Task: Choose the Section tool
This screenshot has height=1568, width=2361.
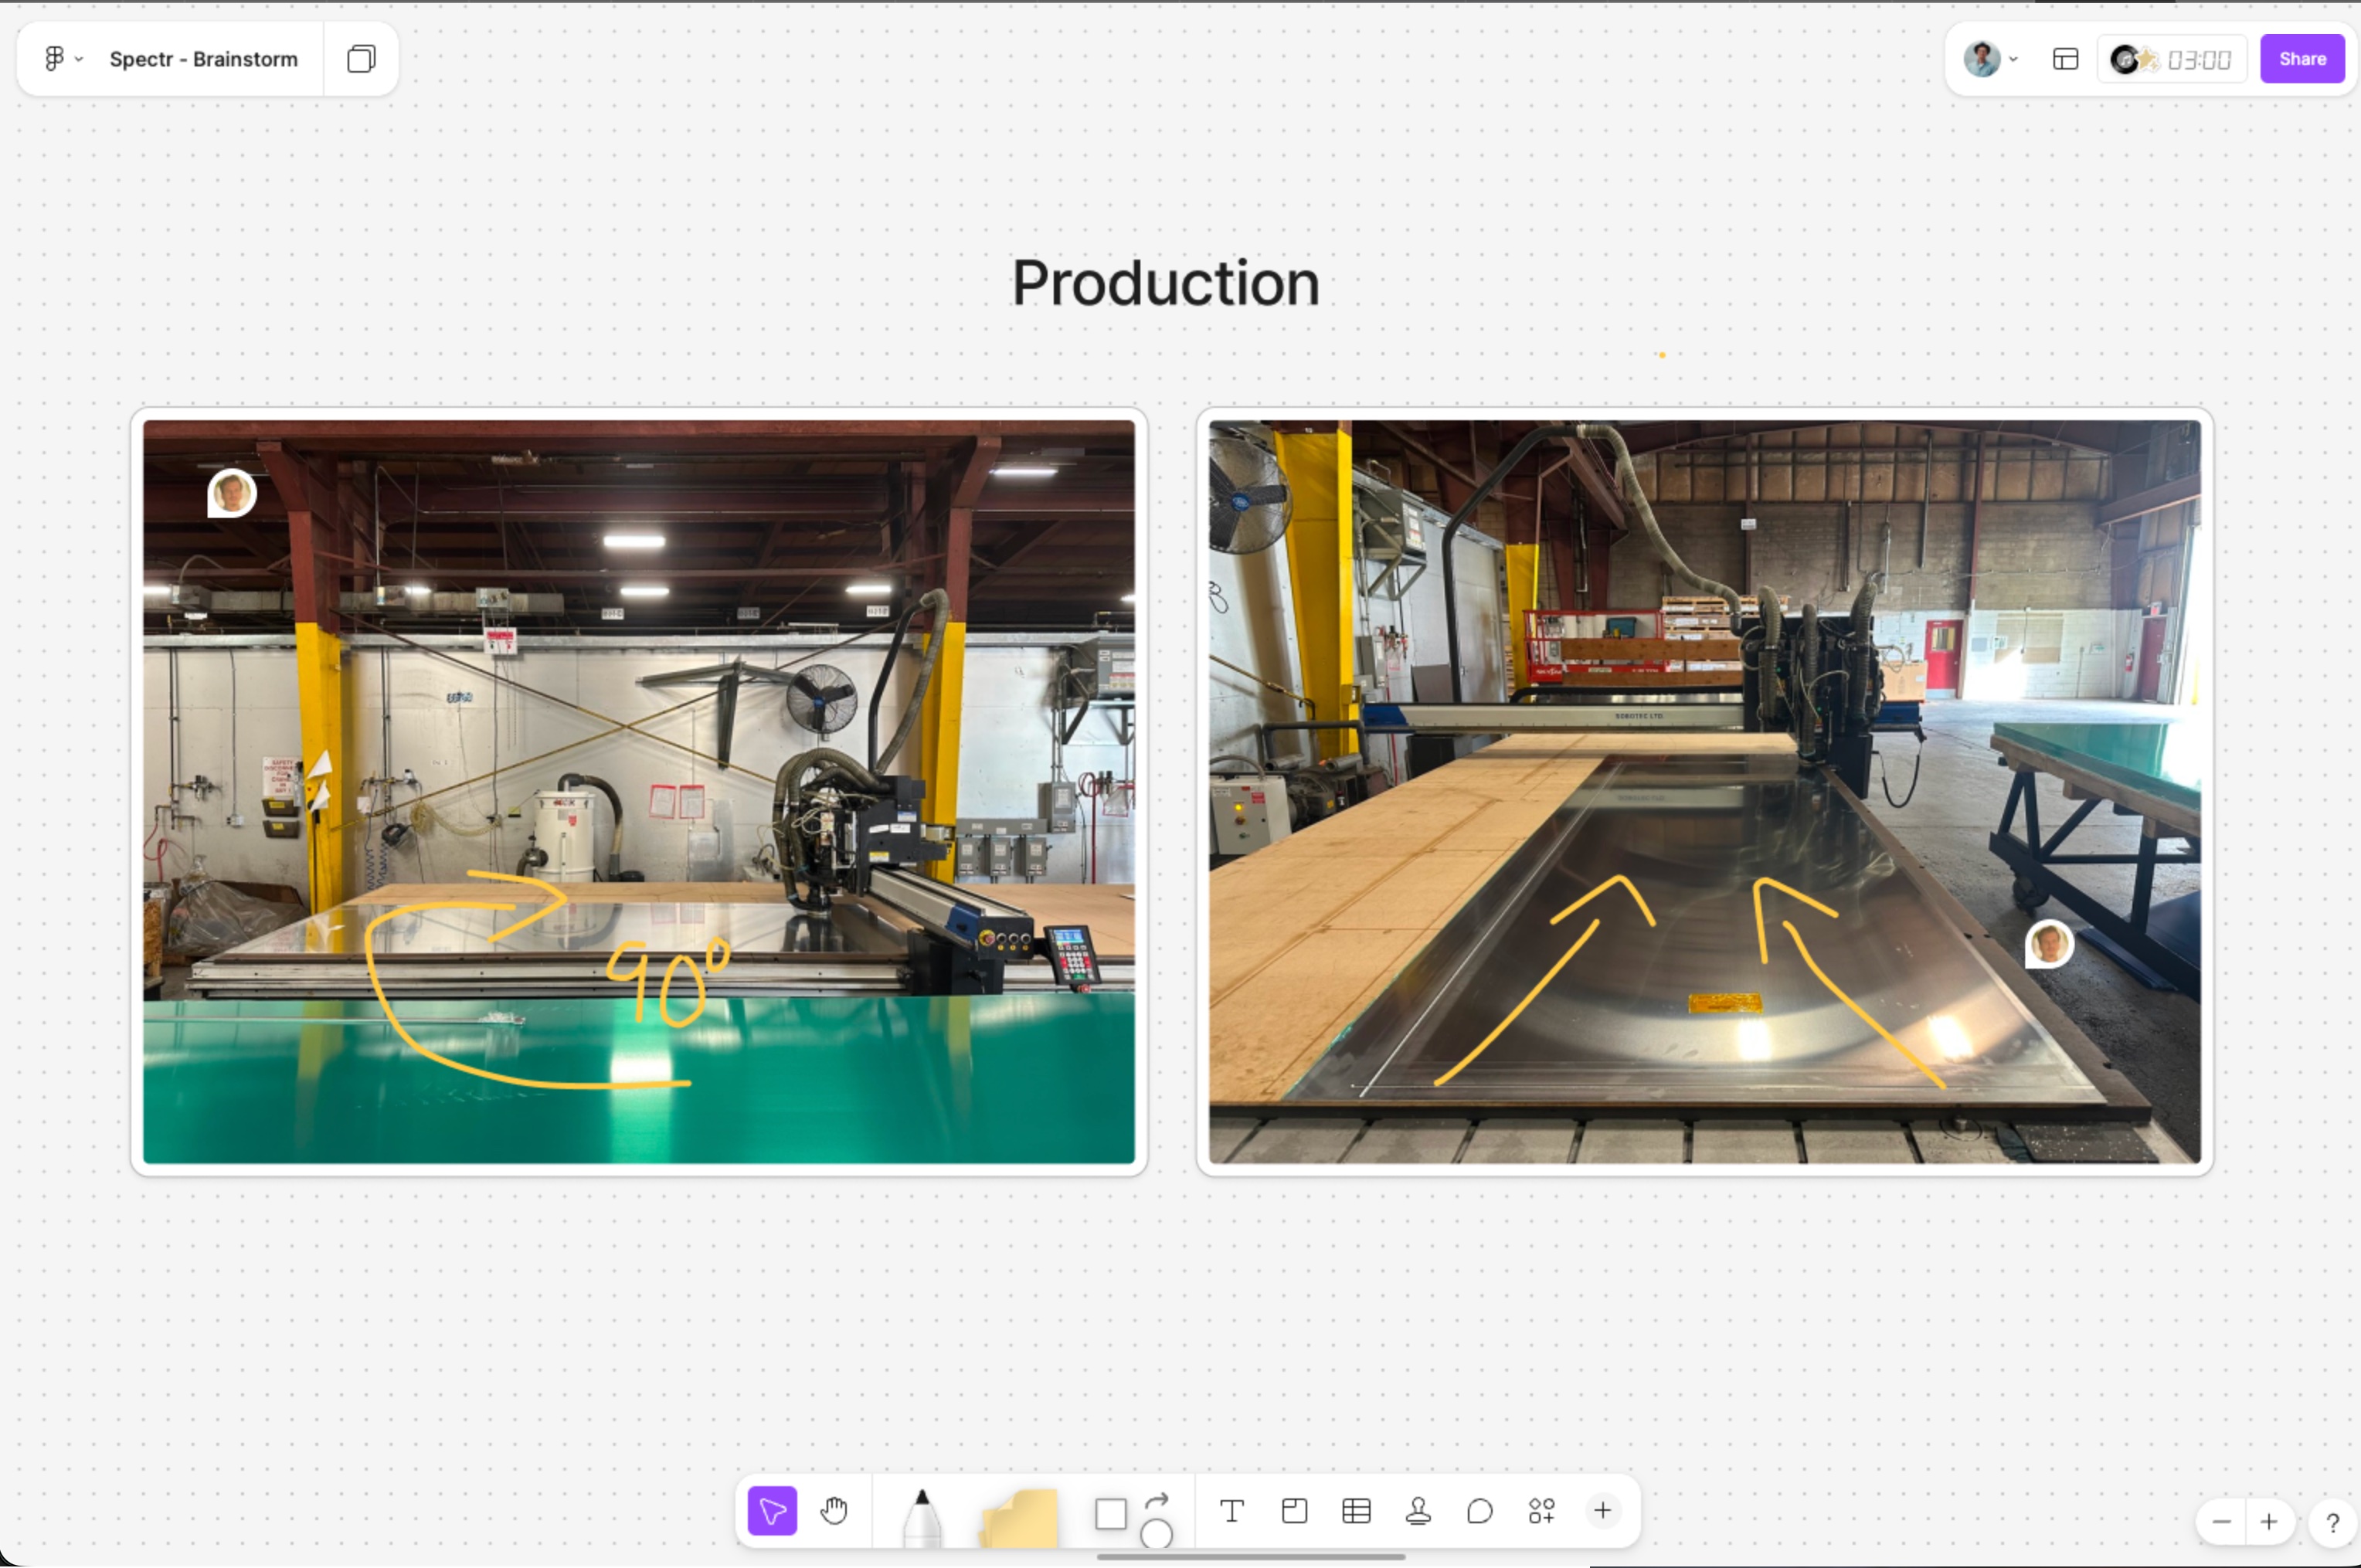Action: click(1294, 1511)
